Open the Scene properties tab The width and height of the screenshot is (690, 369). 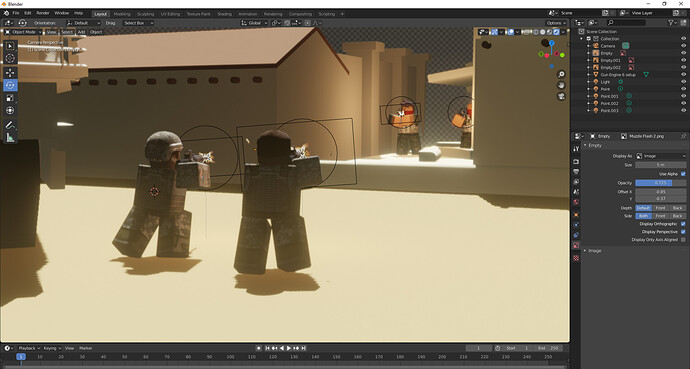click(x=576, y=192)
